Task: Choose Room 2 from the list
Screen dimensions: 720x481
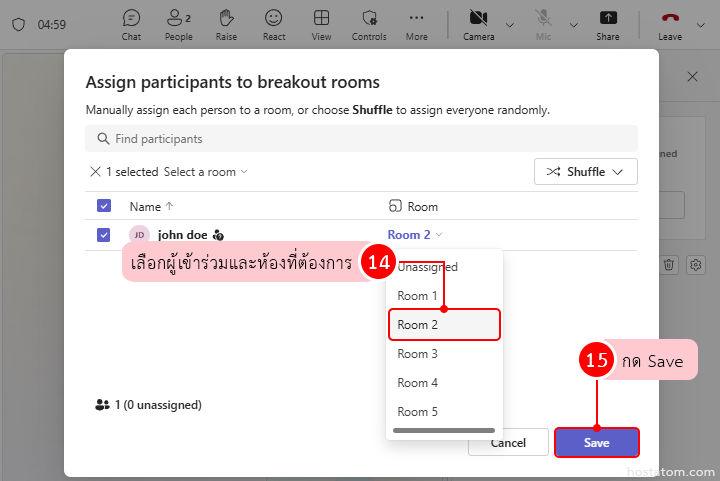Action: [442, 325]
